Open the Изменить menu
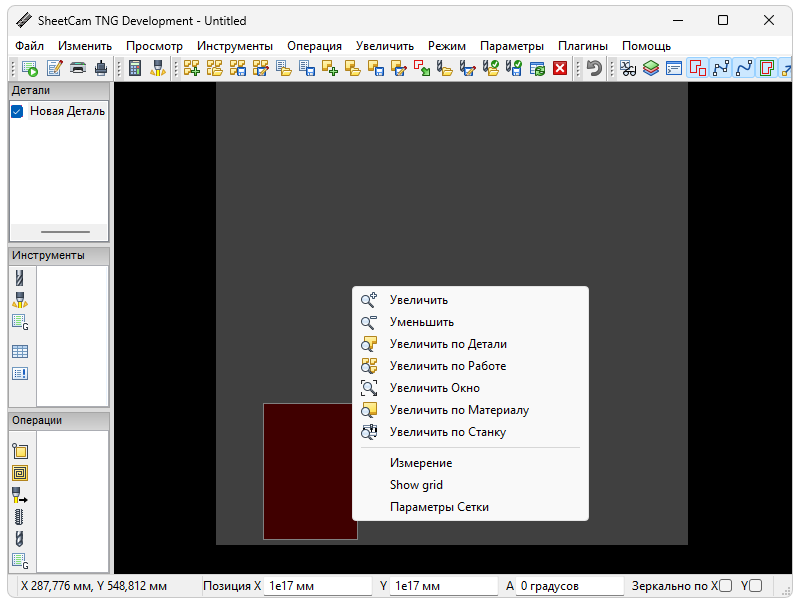The height and width of the screenshot is (602, 796). [85, 46]
